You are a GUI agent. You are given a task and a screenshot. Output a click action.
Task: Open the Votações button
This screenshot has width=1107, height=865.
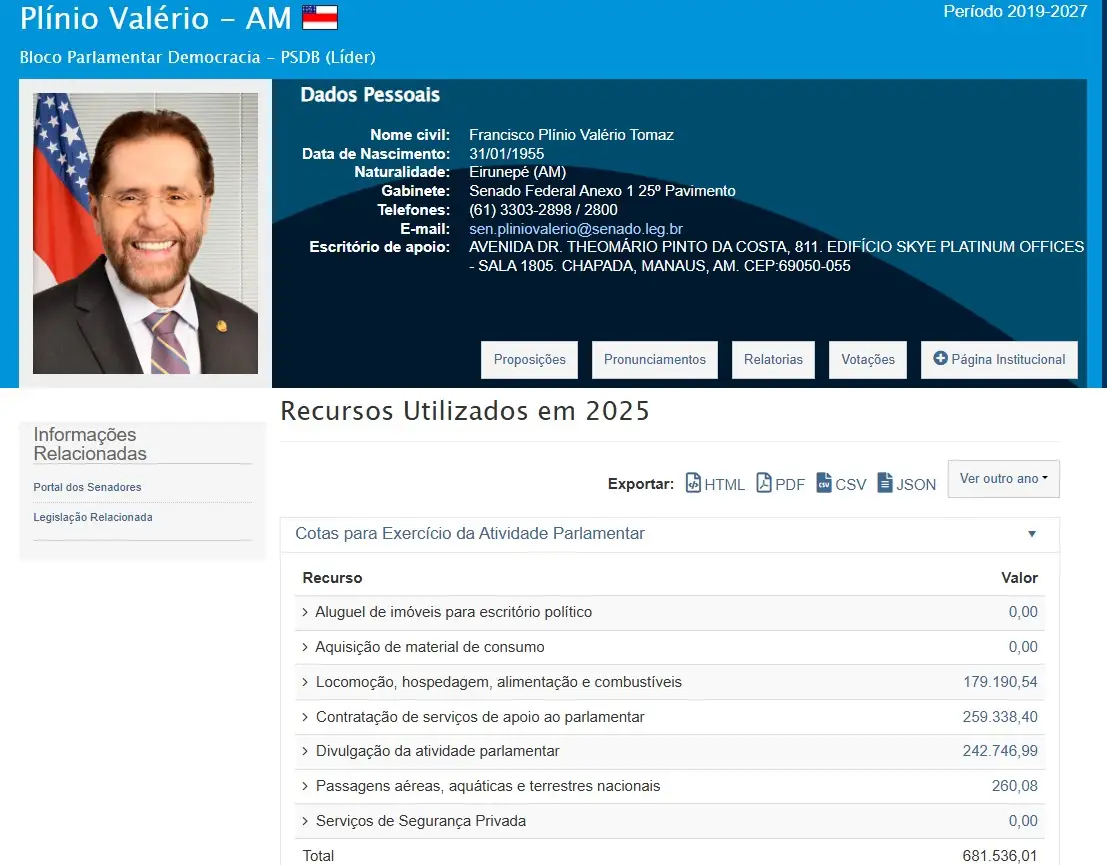click(x=868, y=360)
